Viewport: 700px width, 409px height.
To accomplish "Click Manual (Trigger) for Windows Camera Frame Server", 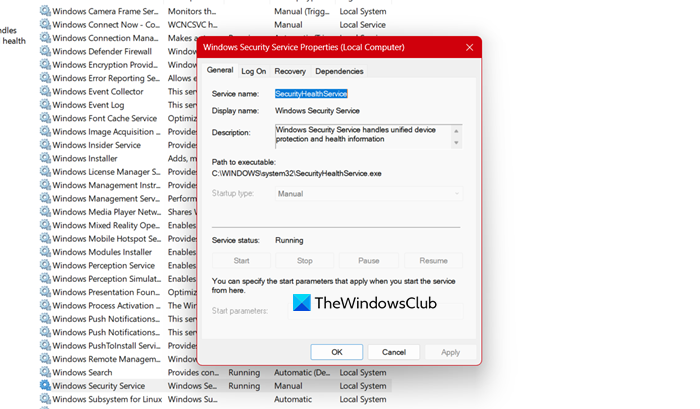I will [301, 11].
